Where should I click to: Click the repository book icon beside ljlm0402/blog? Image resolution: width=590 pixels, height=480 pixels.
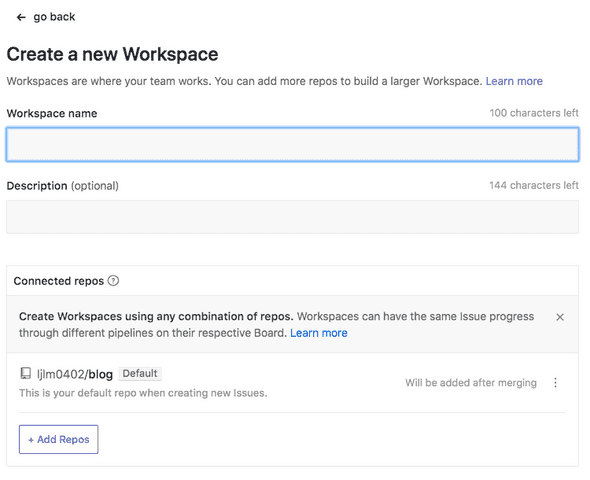(x=25, y=373)
